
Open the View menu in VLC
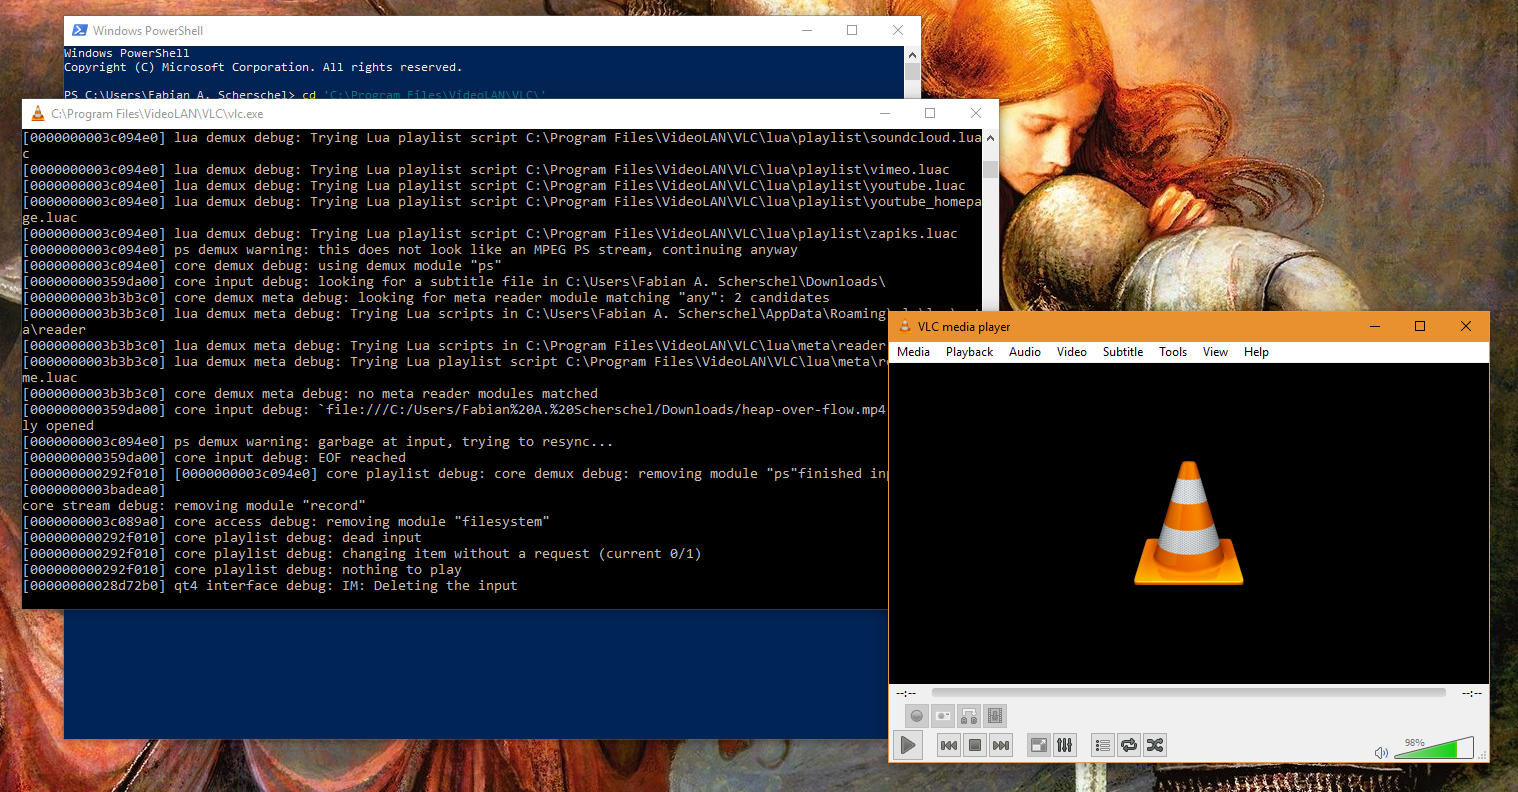[x=1215, y=352]
